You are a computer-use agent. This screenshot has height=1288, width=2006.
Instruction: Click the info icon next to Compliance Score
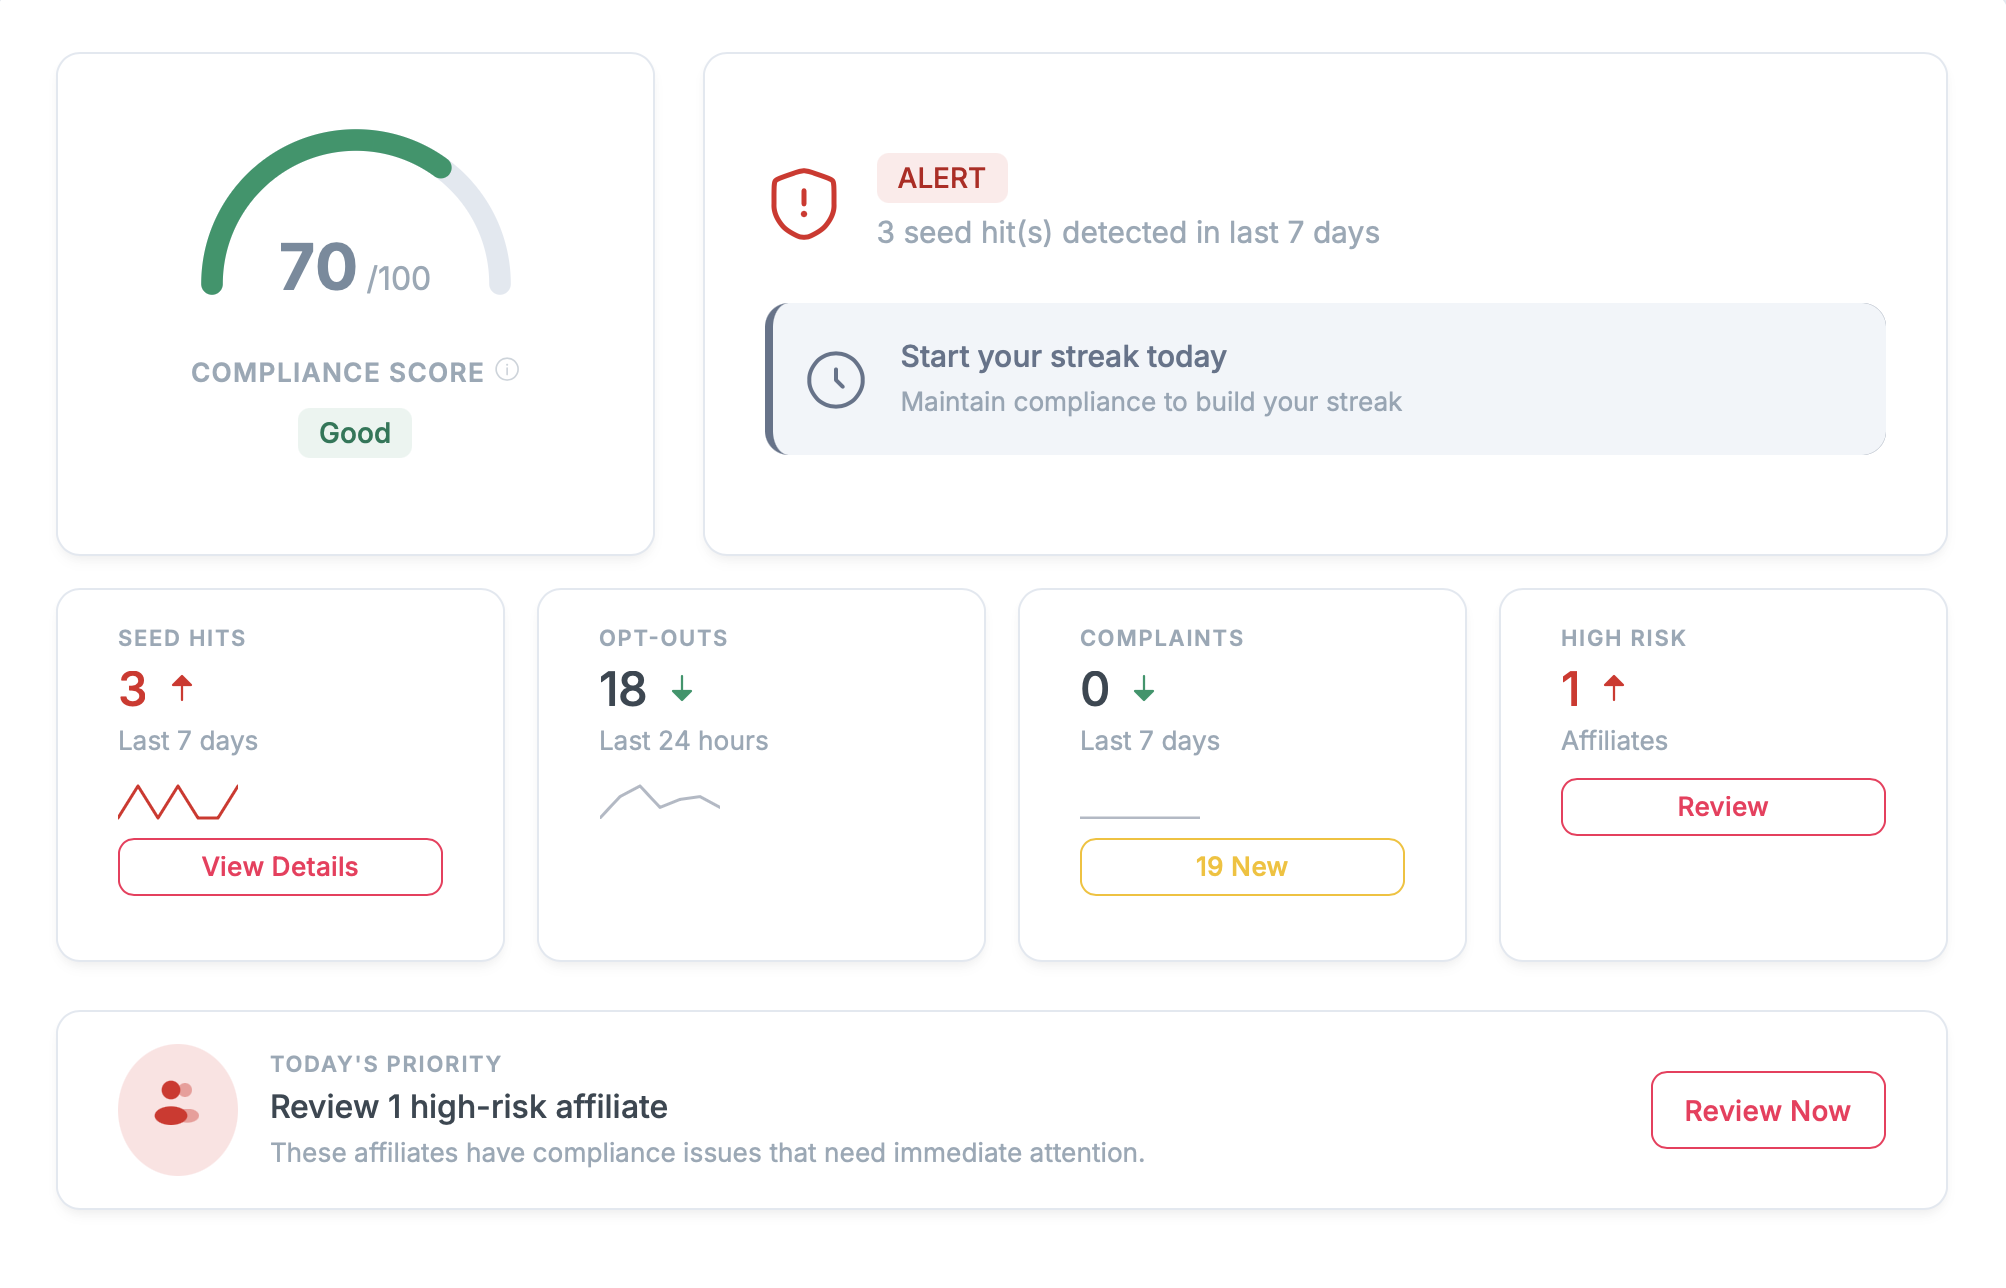(x=508, y=369)
